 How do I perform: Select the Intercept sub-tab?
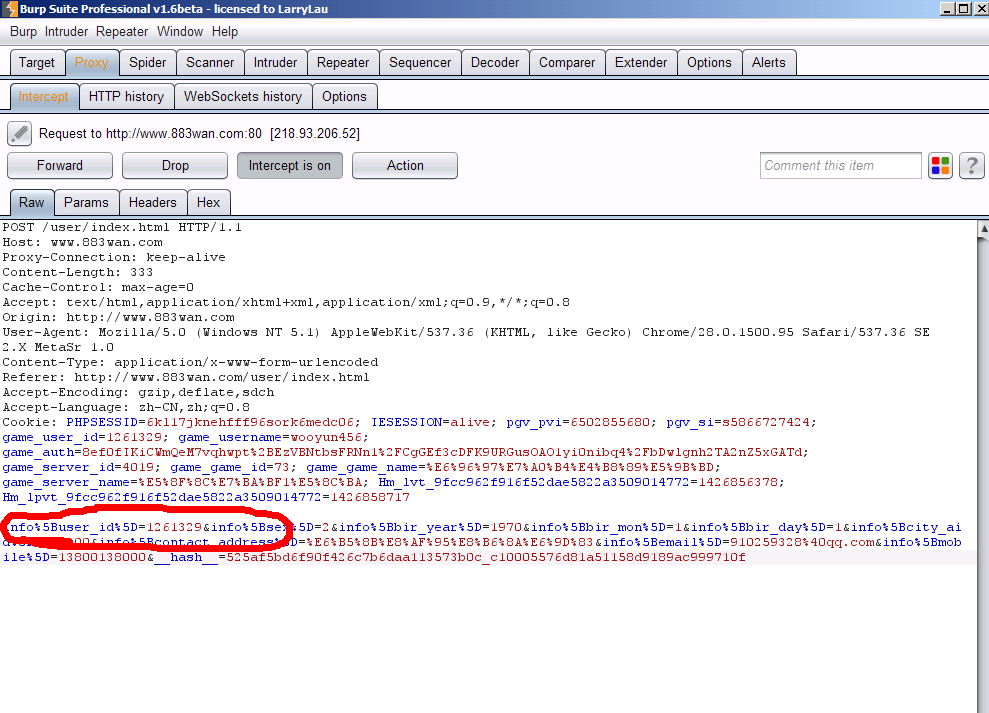pos(44,97)
